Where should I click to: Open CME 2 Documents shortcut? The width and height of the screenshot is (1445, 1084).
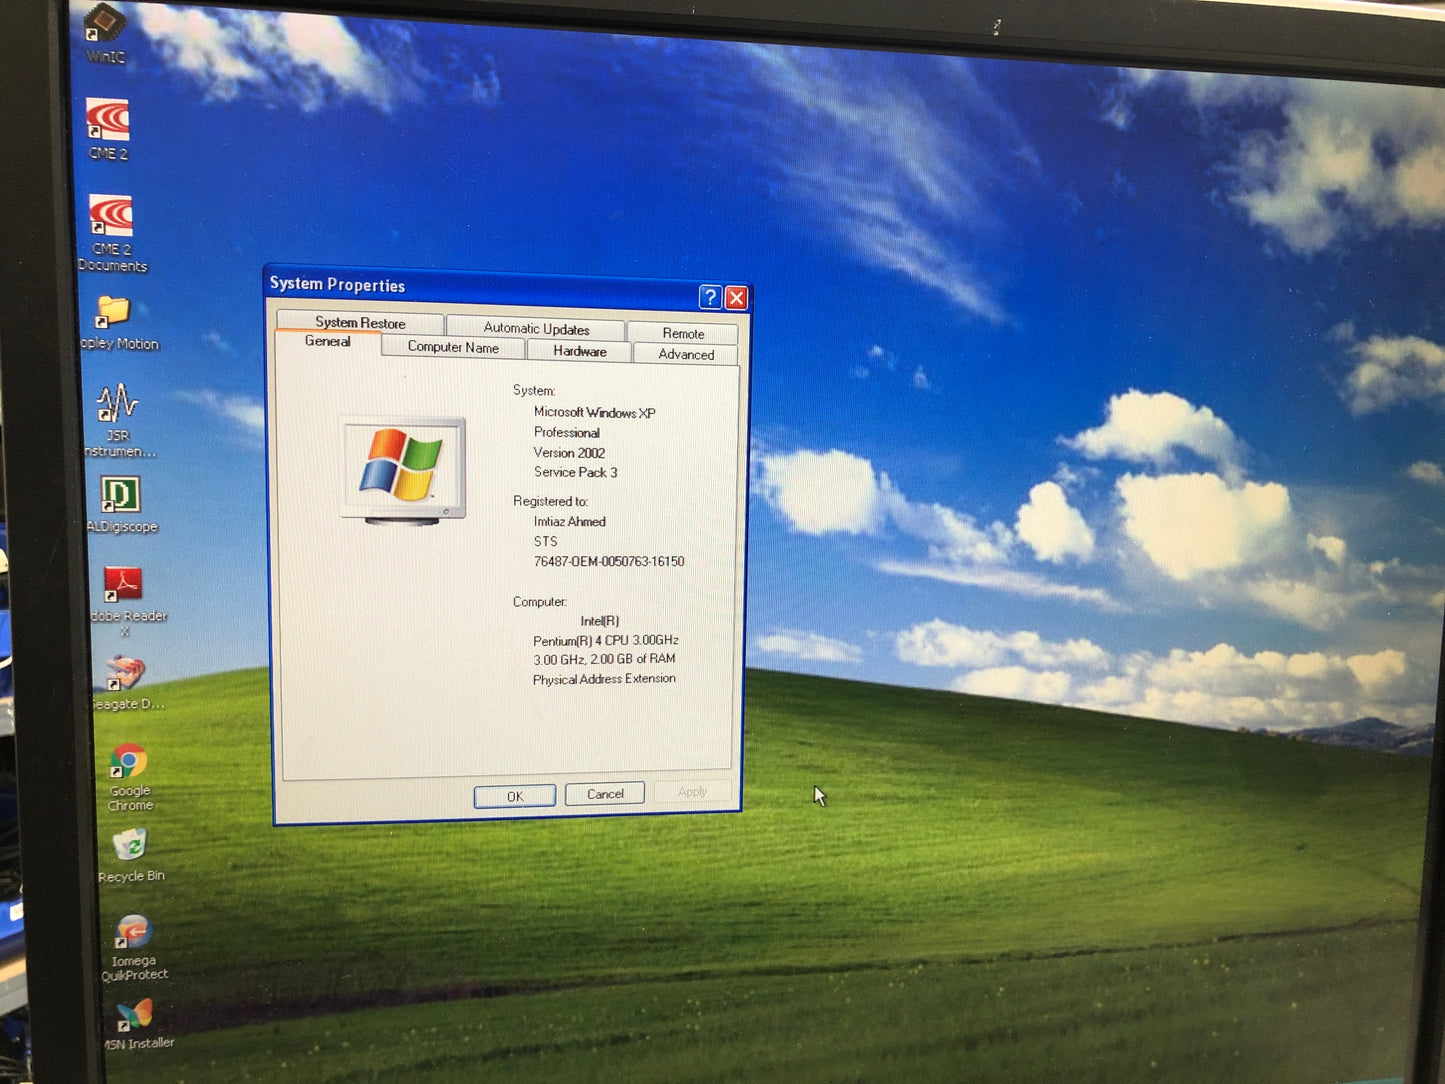pos(110,218)
